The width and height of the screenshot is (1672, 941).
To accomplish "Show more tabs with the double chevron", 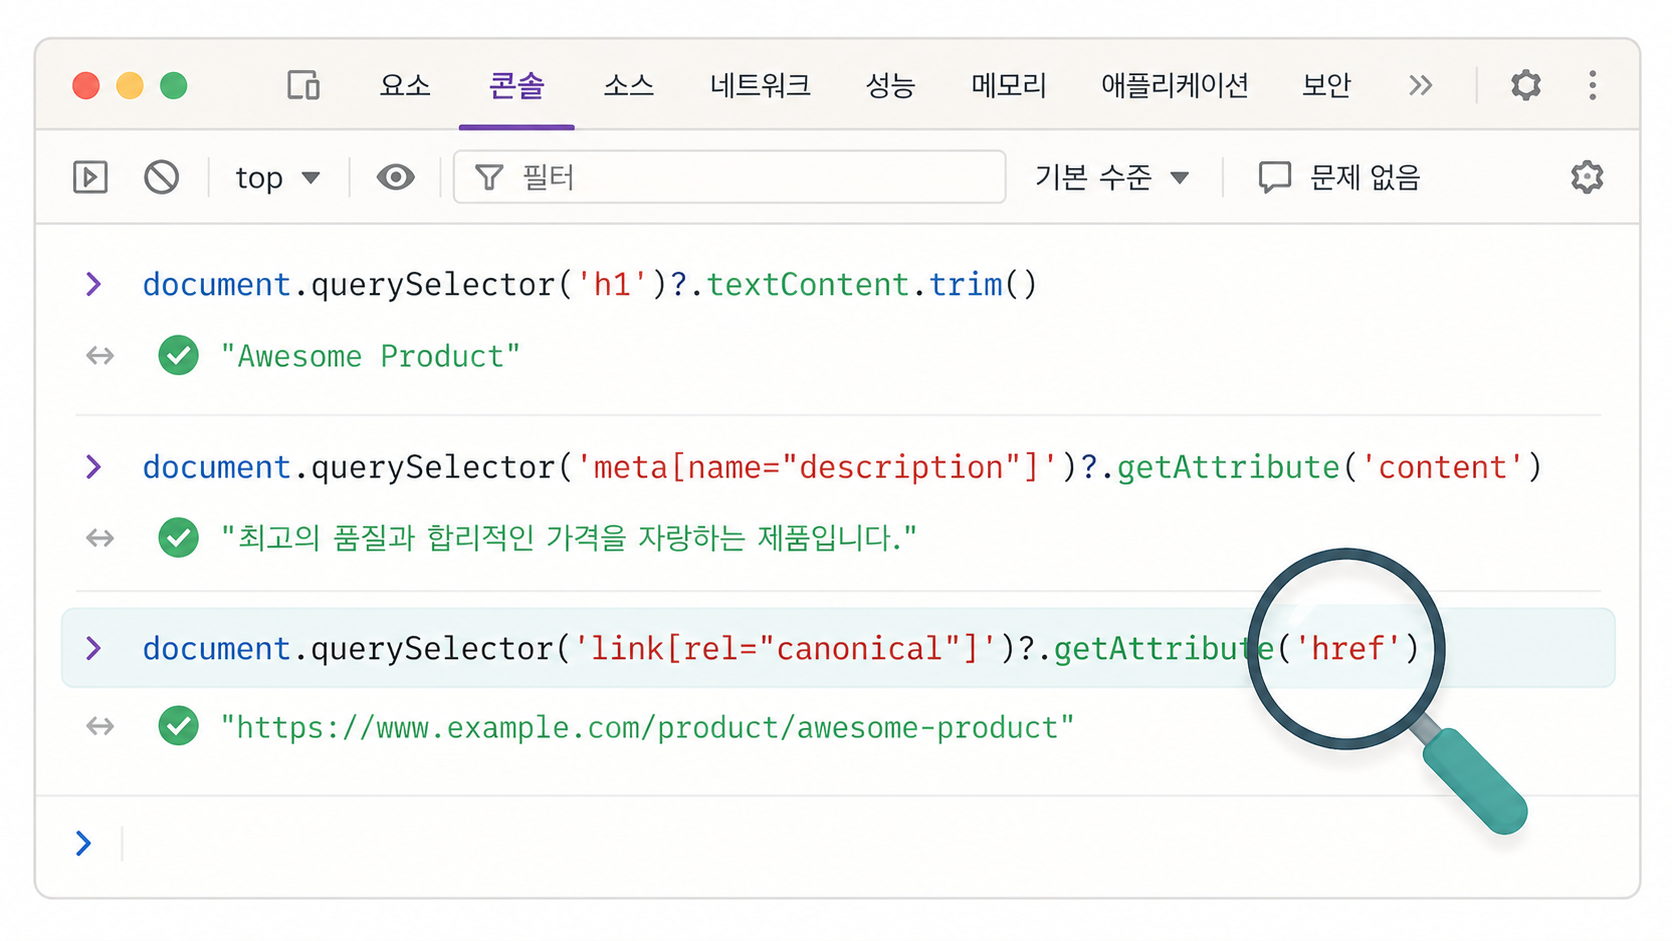I will 1420,85.
